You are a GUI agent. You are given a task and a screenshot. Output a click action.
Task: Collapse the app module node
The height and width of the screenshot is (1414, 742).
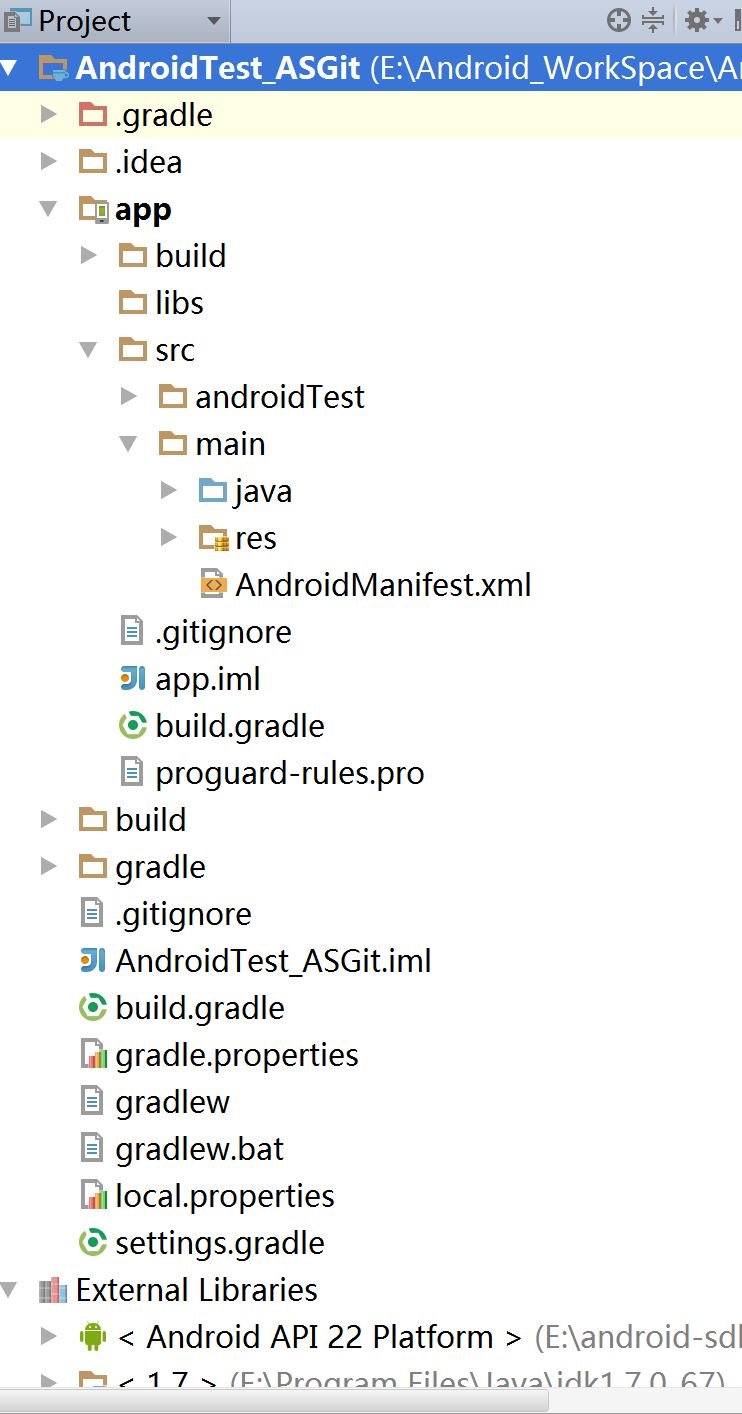pyautogui.click(x=48, y=209)
